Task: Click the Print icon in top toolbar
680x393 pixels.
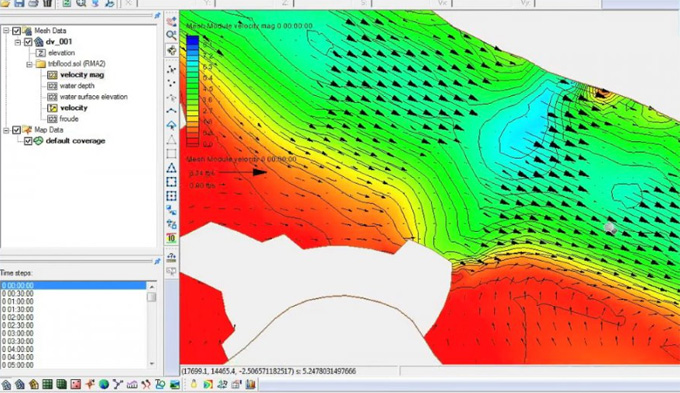Action: (33, 3)
